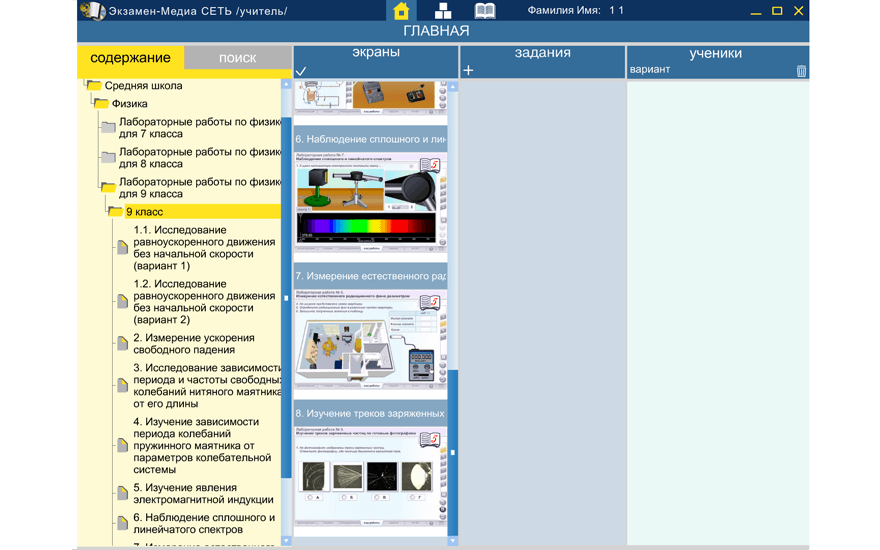Close the Экзамен-Медиа window
This screenshot has height=550, width=880.
point(799,11)
